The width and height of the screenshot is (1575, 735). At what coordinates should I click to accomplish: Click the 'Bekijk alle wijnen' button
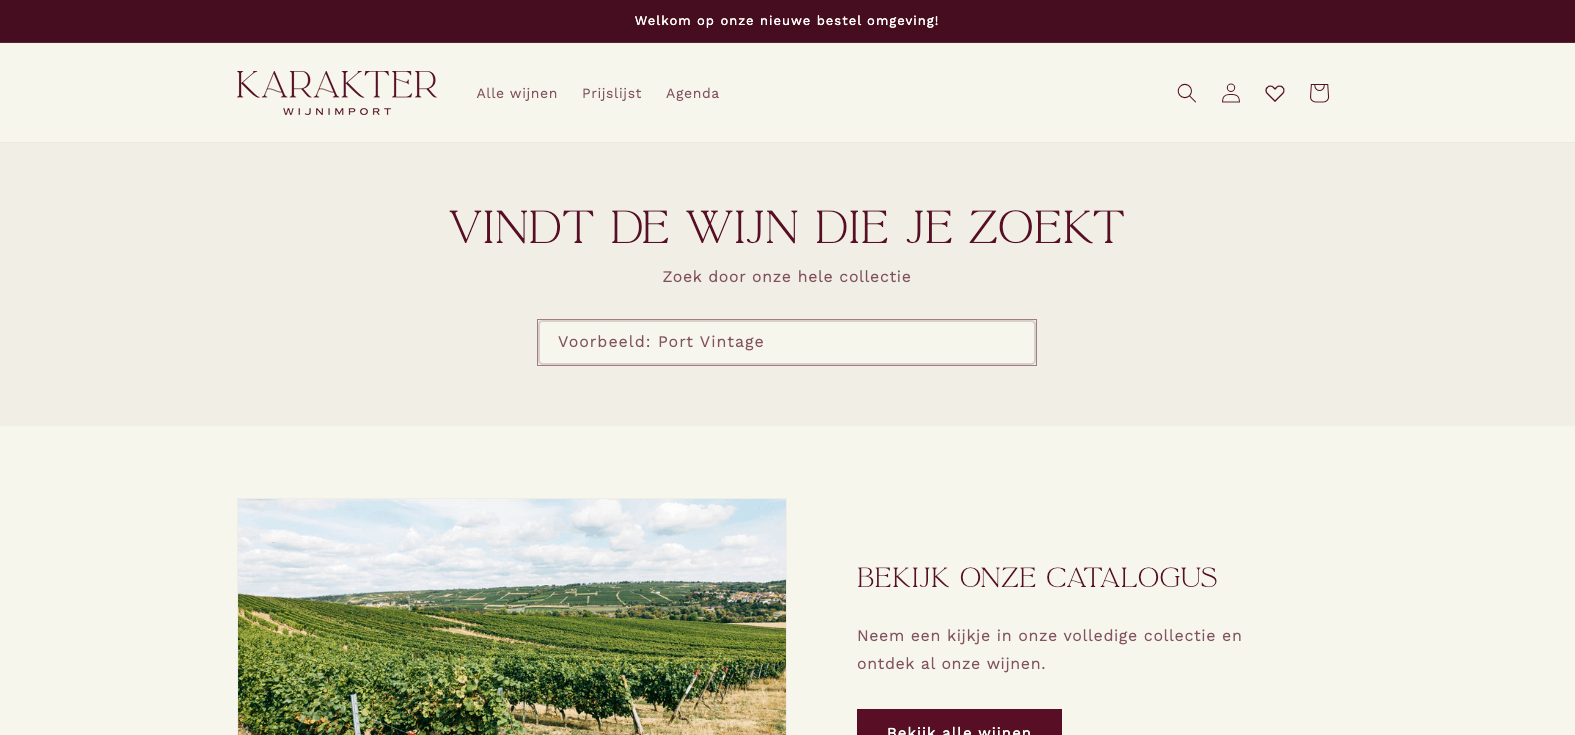pos(959,722)
